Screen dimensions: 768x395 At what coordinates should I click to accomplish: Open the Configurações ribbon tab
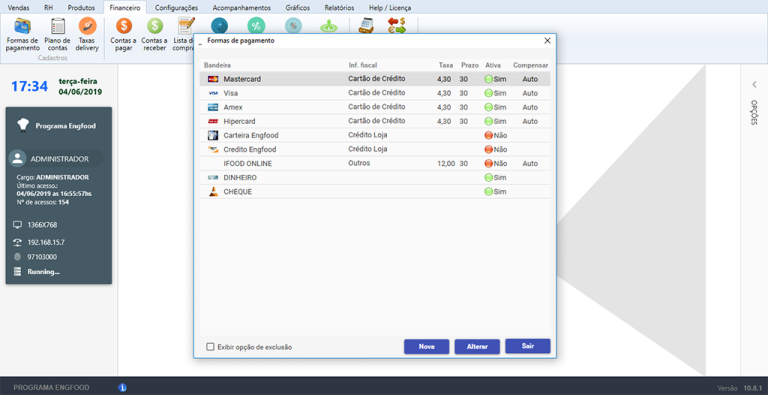[176, 8]
